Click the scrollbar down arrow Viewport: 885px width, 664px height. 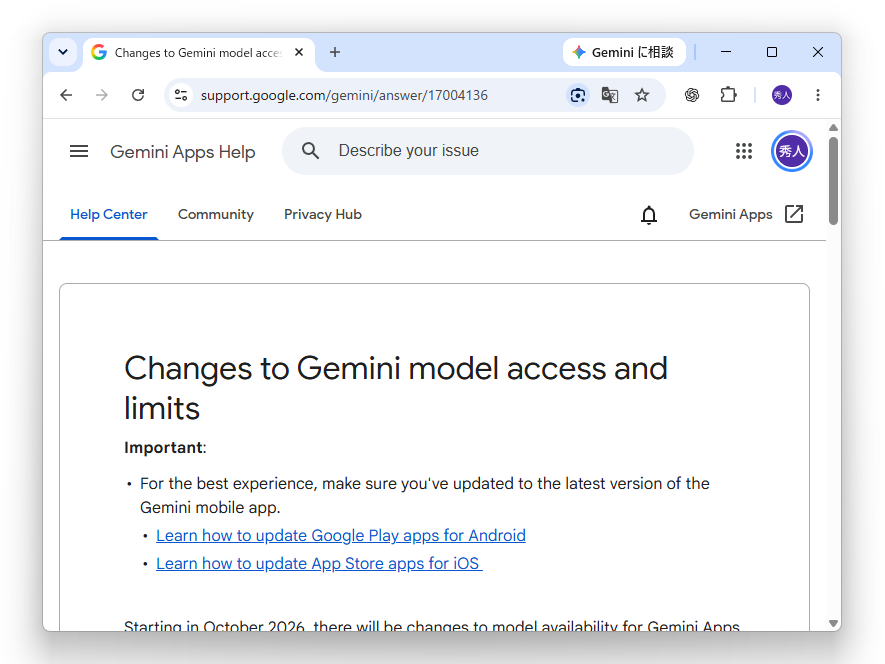point(833,623)
